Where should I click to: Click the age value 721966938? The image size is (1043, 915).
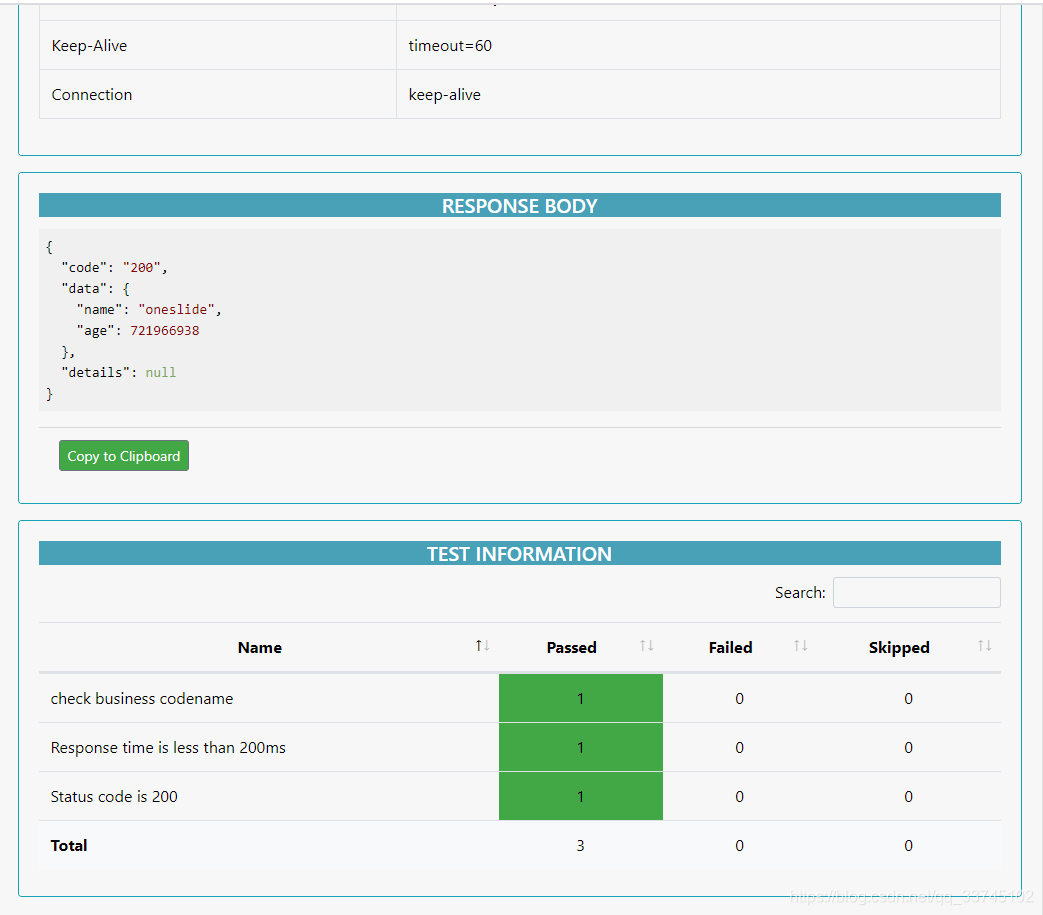[165, 330]
